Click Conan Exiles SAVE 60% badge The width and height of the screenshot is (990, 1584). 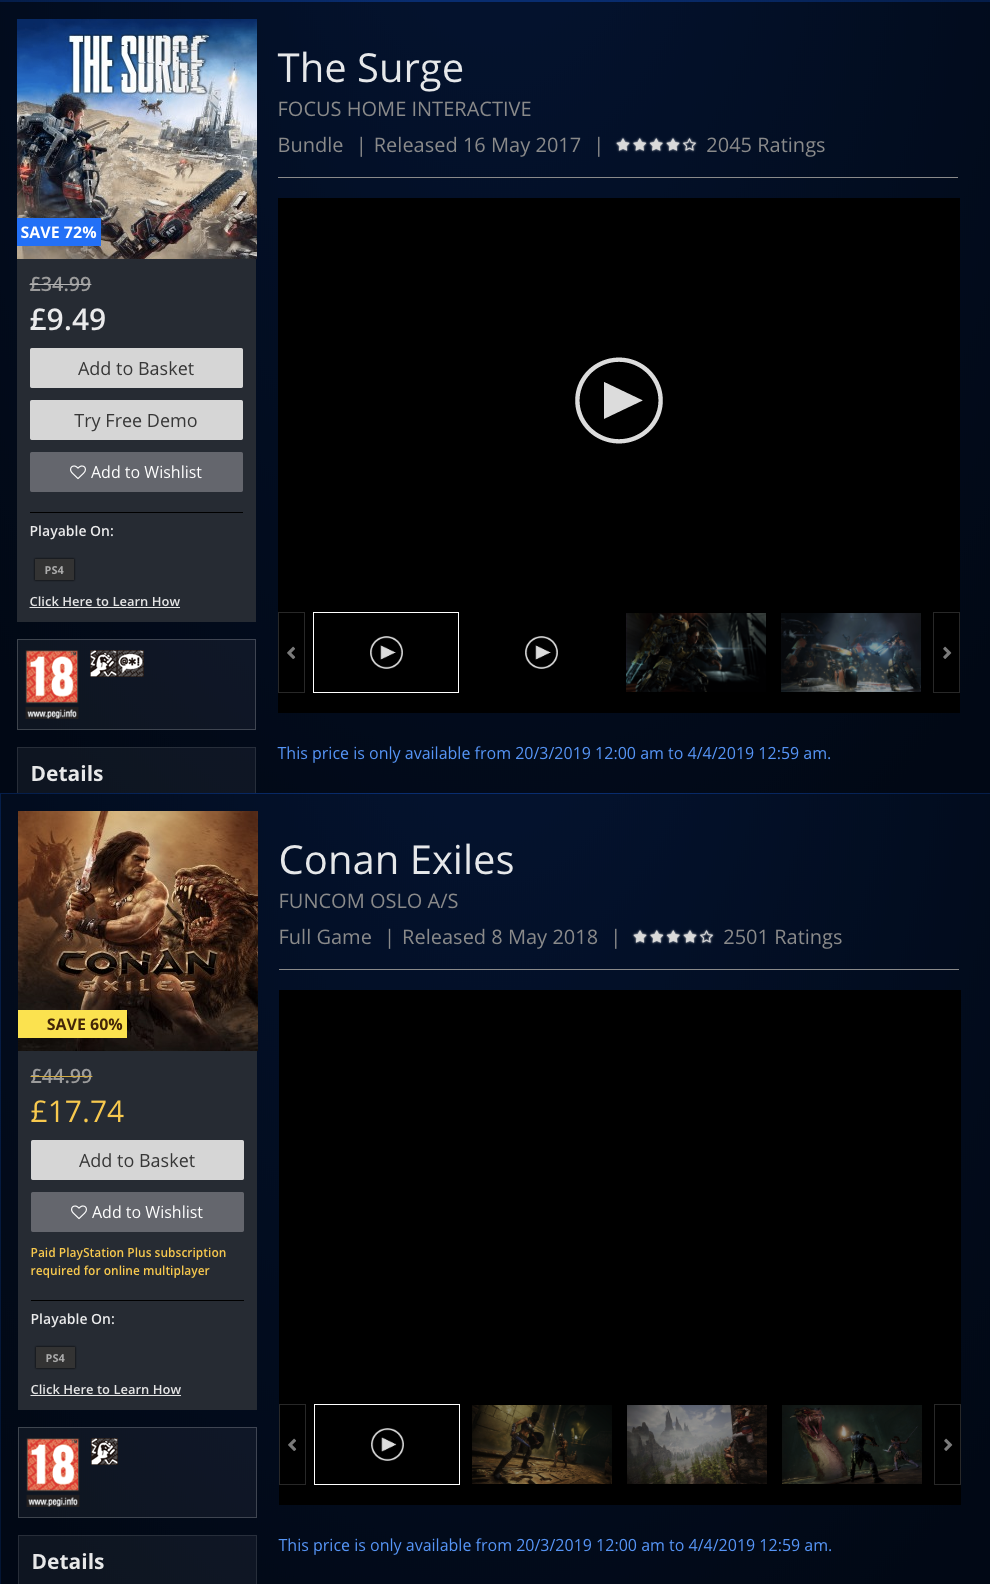(73, 1024)
